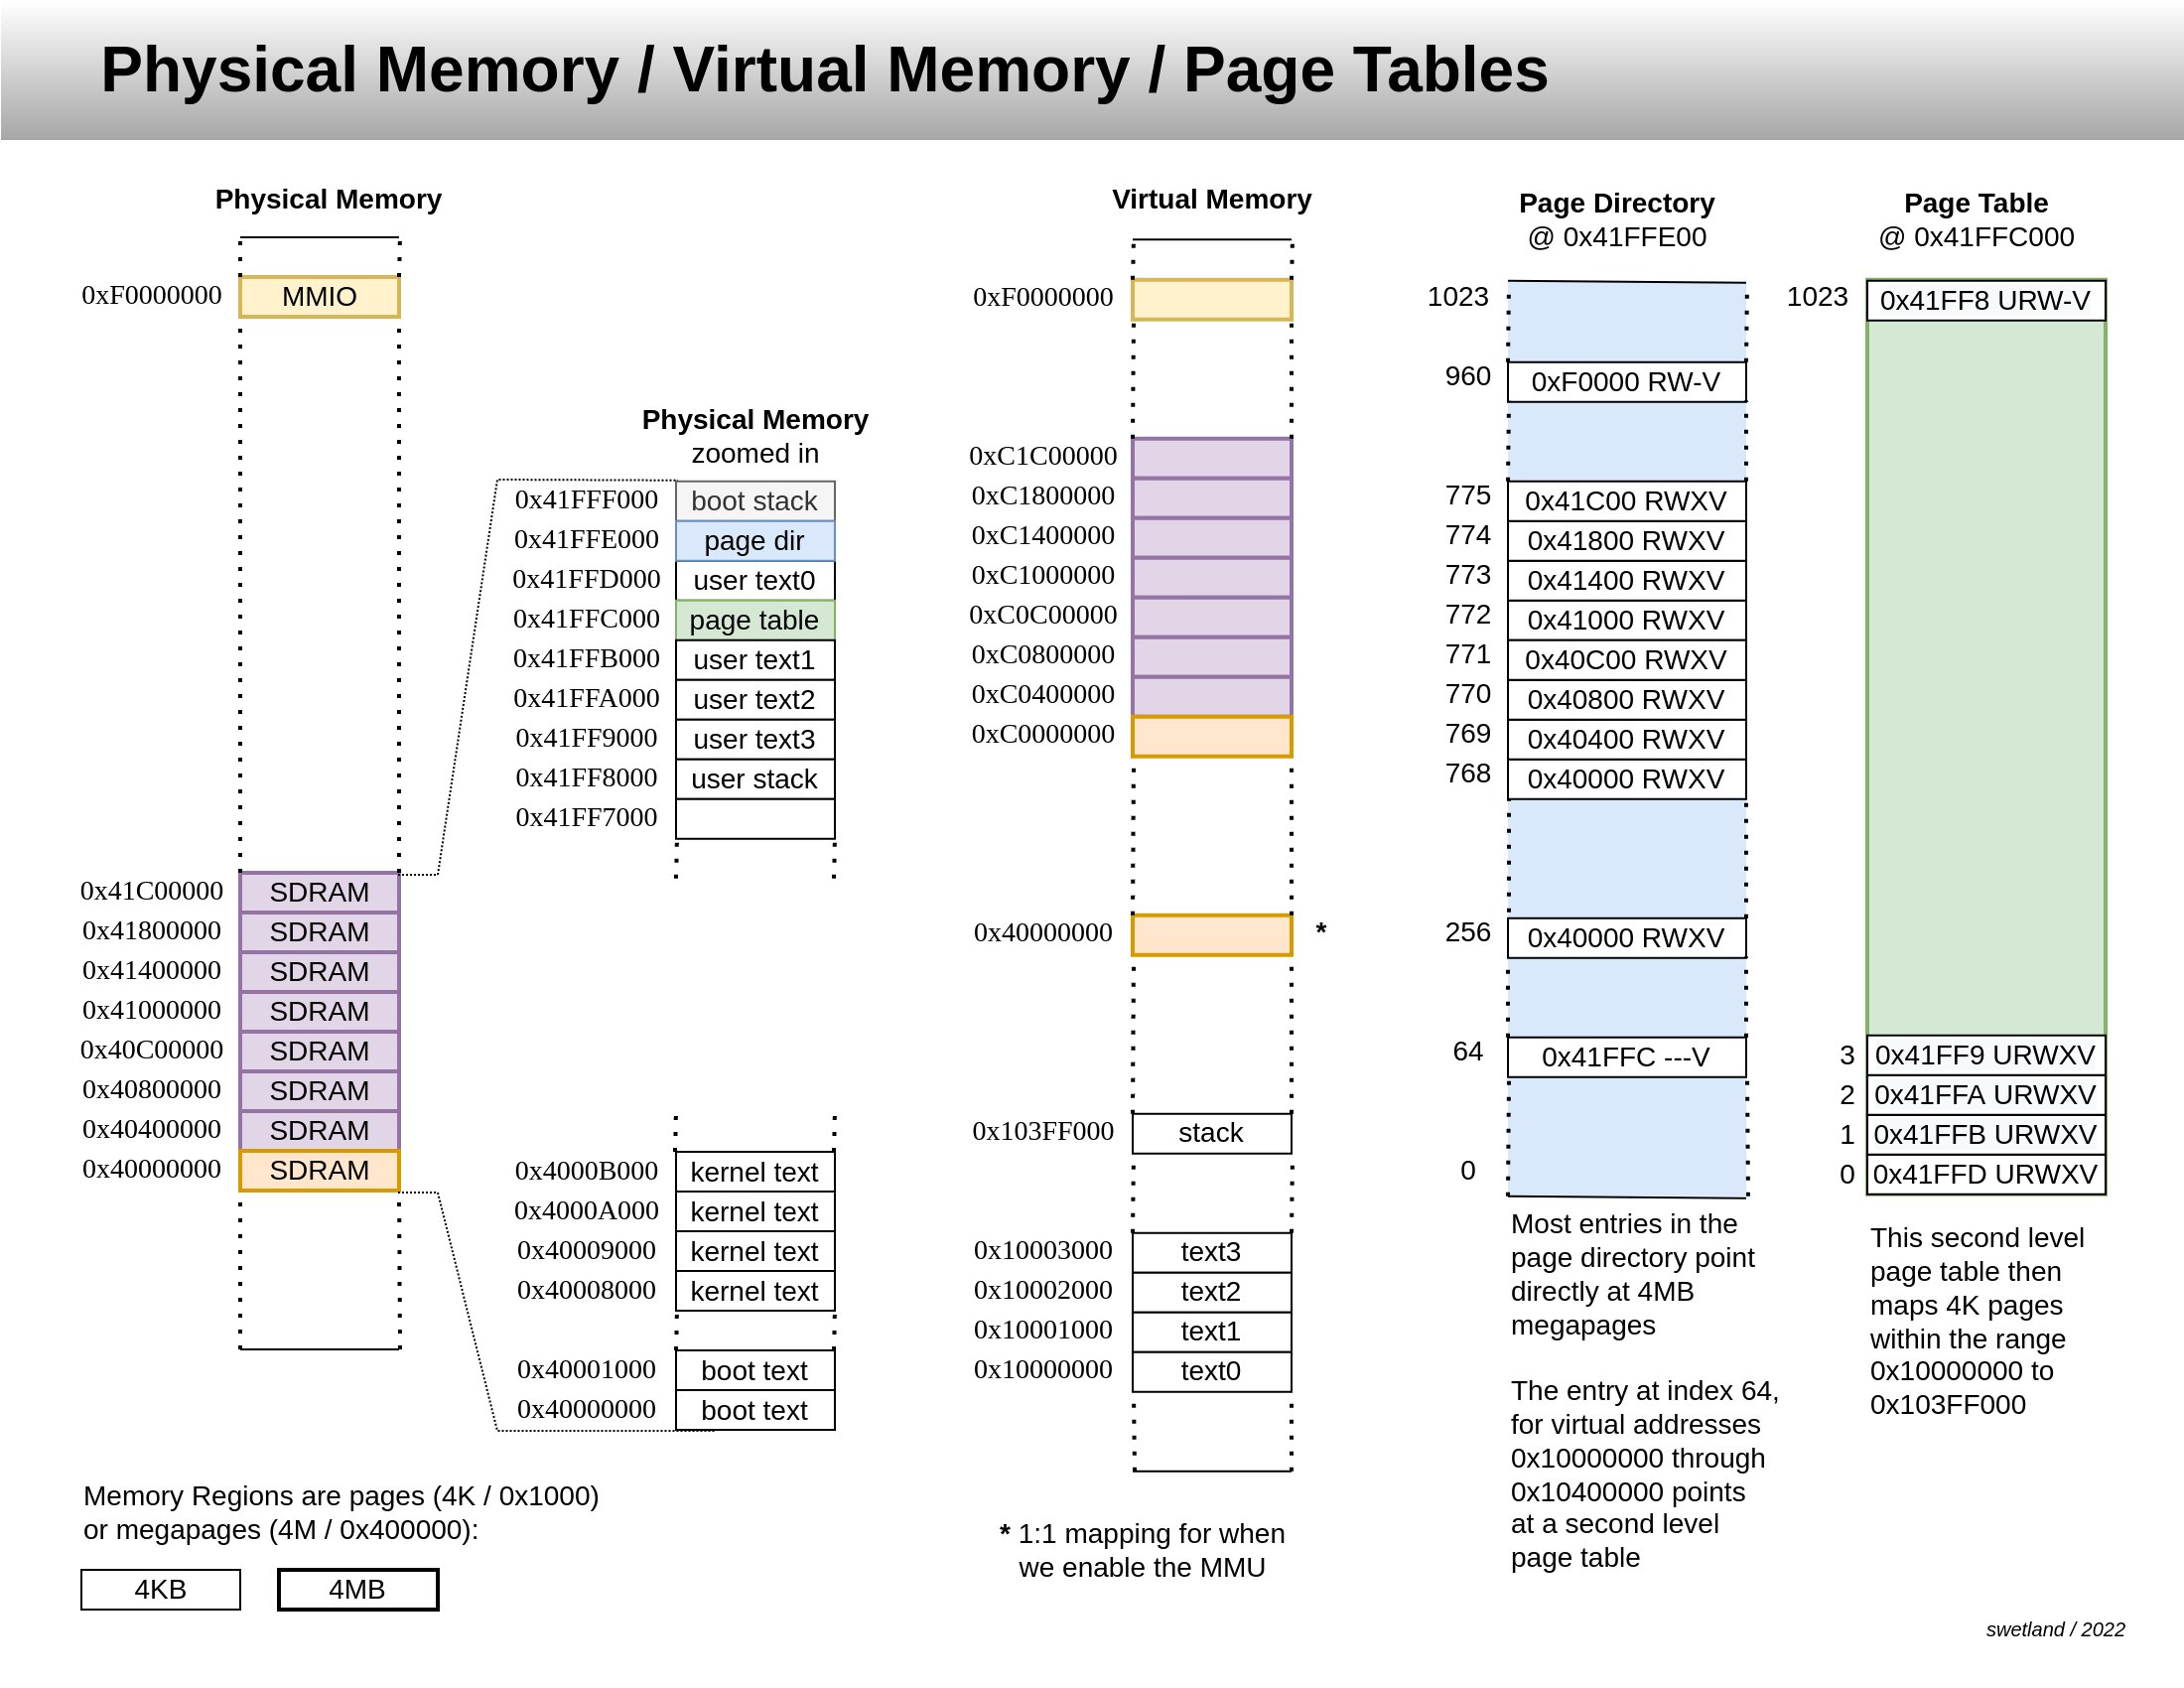Click the user text0 block
The image size is (2184, 1688).
(x=754, y=580)
